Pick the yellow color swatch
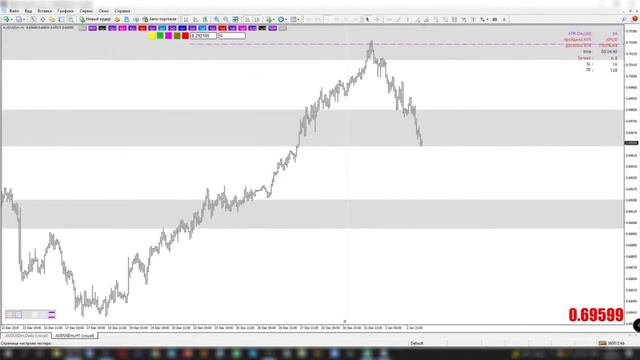This screenshot has height=360, width=640. [151, 36]
